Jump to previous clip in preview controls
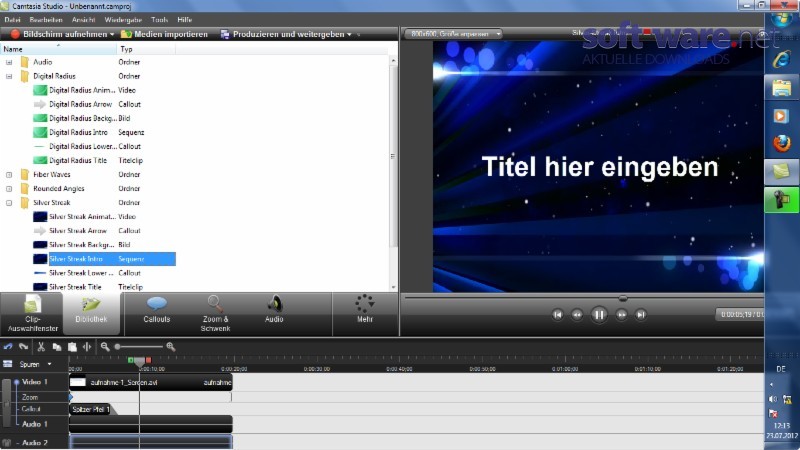 [557, 315]
